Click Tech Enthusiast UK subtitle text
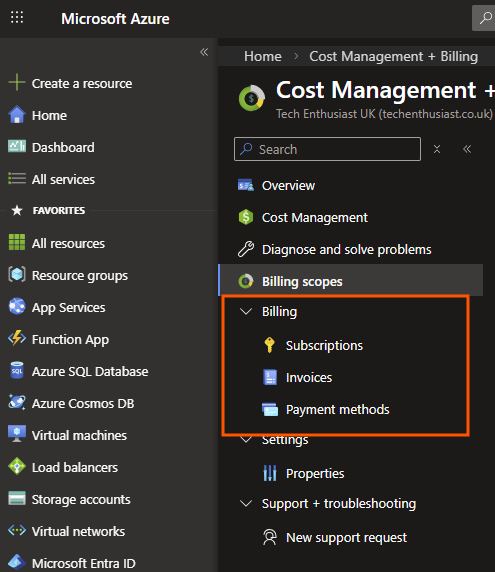The height and width of the screenshot is (572, 495). click(x=384, y=114)
